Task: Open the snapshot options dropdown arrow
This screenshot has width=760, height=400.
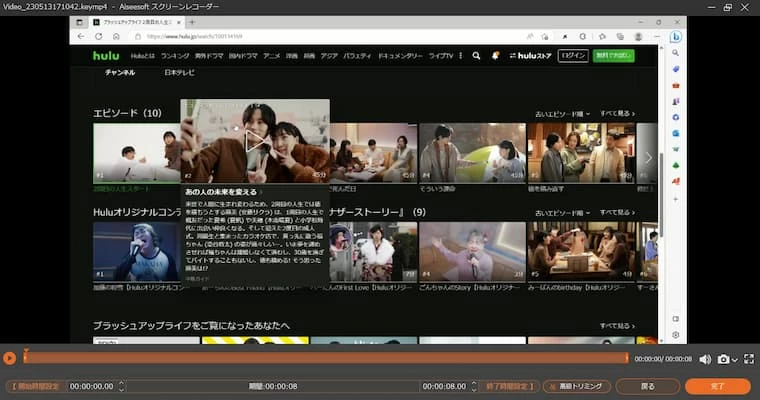Action: tap(733, 359)
